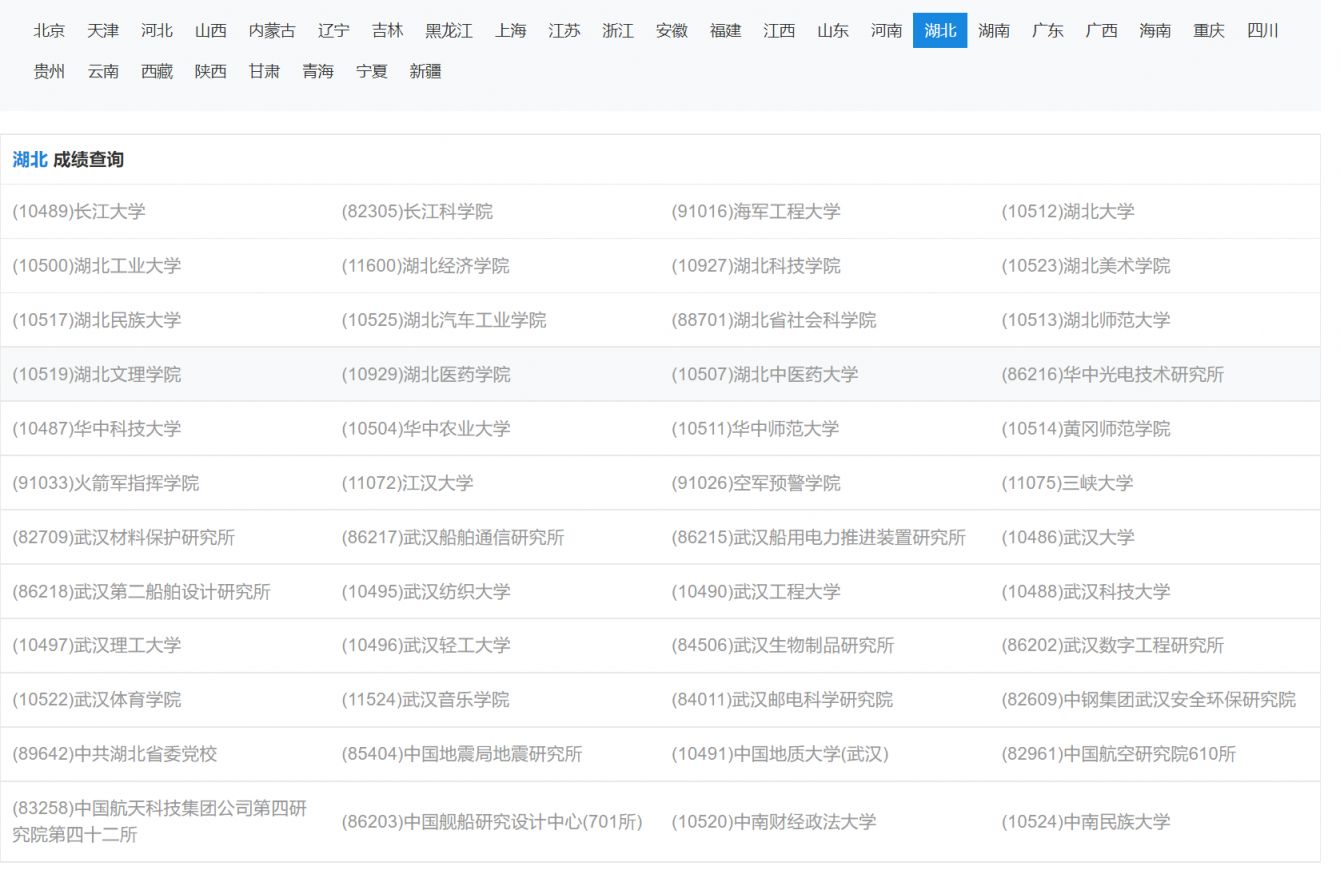1340x870 pixels.
Task: Open (10519)湖北文理学院 link
Action: pyautogui.click(x=97, y=374)
